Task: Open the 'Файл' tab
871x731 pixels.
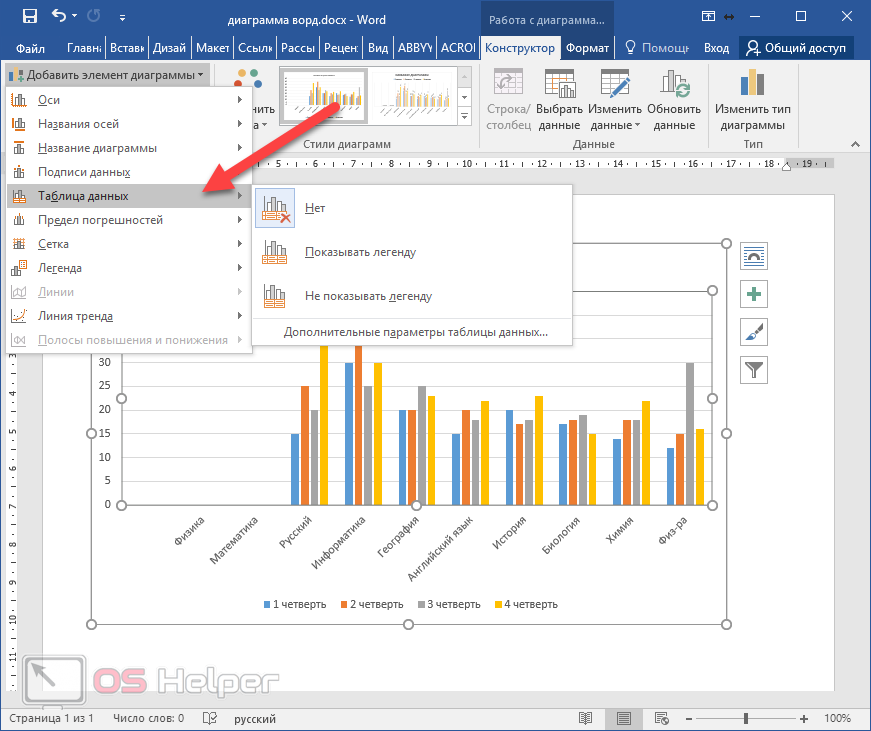Action: [30, 48]
